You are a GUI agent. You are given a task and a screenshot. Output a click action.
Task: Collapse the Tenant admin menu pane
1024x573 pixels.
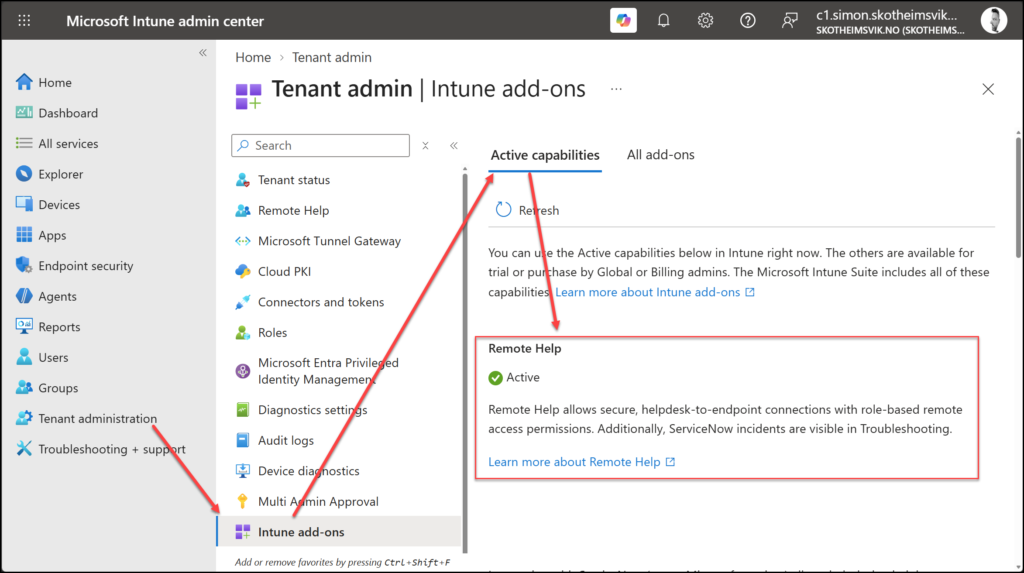tap(454, 146)
